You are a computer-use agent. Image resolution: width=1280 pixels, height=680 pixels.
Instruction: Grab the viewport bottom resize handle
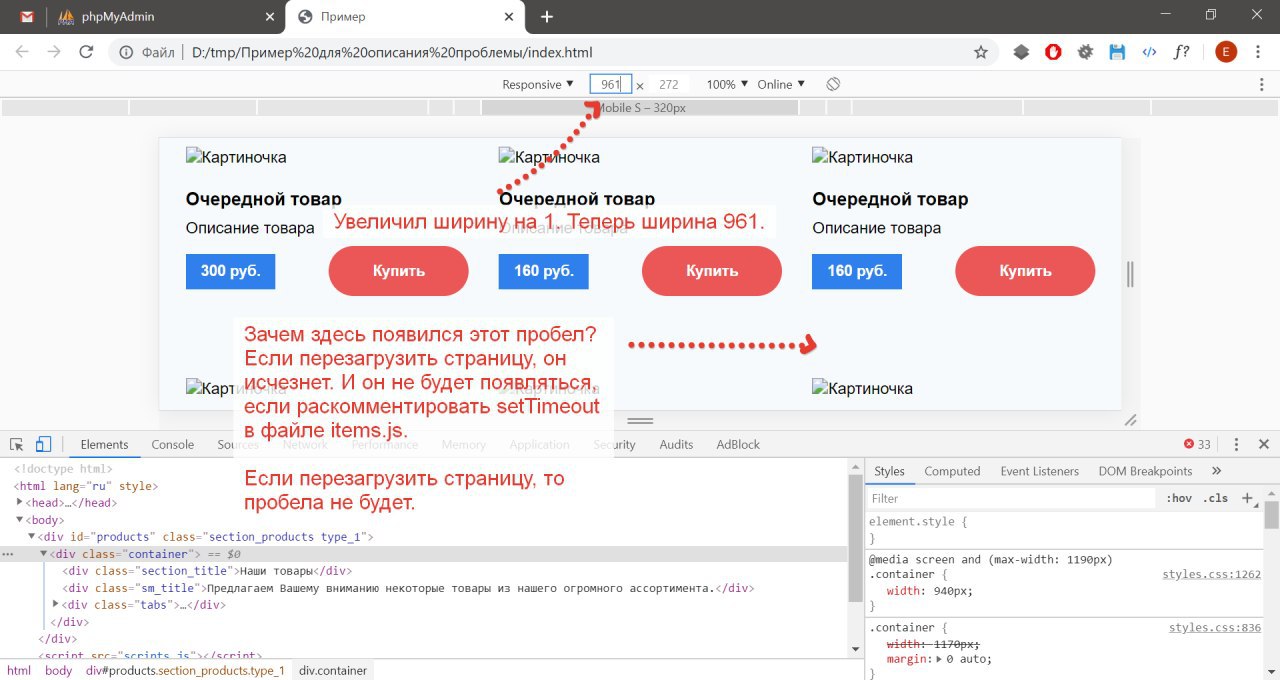point(640,421)
